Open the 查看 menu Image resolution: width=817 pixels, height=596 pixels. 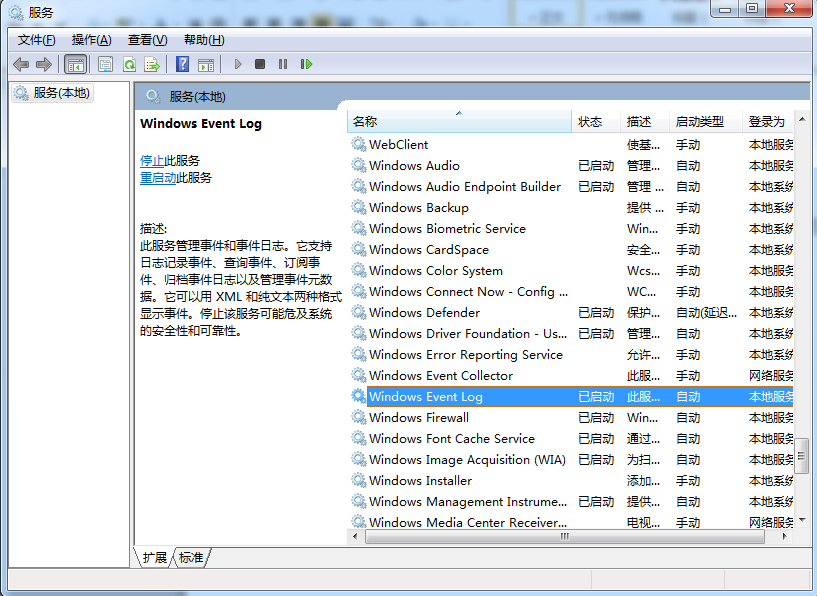(146, 40)
